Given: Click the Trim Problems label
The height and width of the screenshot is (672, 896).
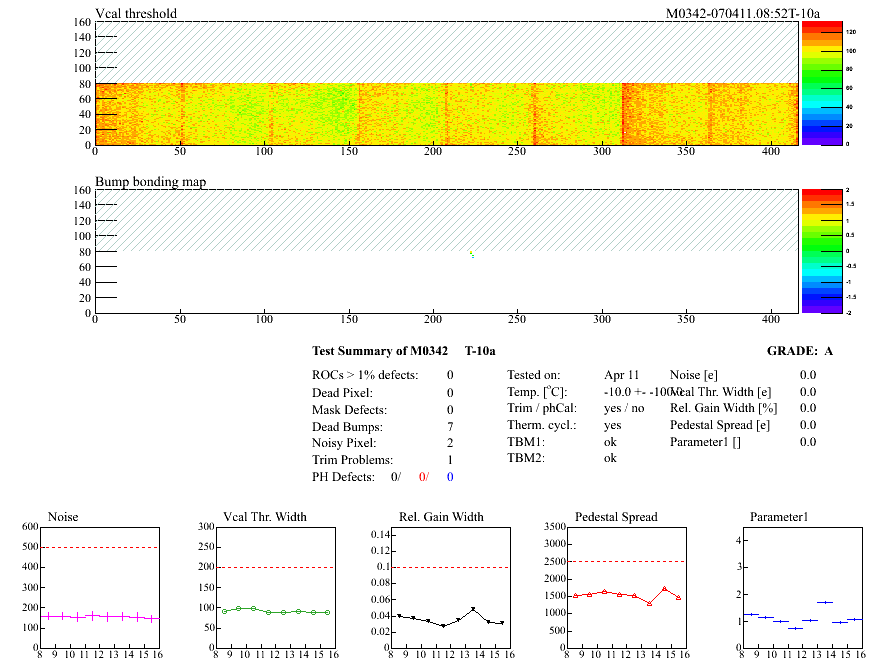Looking at the screenshot, I should (353, 460).
